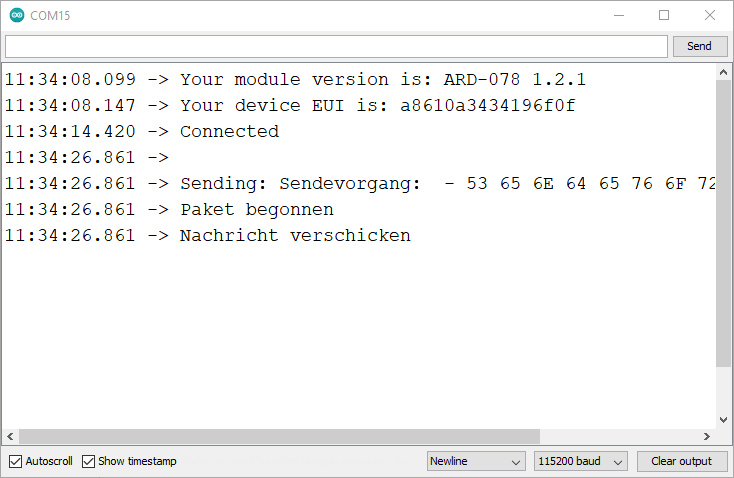Open the Newline line-ending dropdown
This screenshot has height=478, width=734.
point(476,462)
